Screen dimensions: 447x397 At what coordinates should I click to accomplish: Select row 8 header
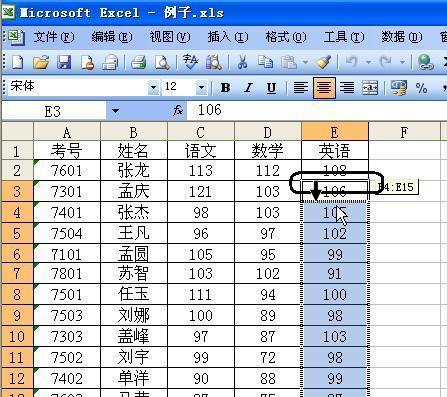(x=17, y=294)
